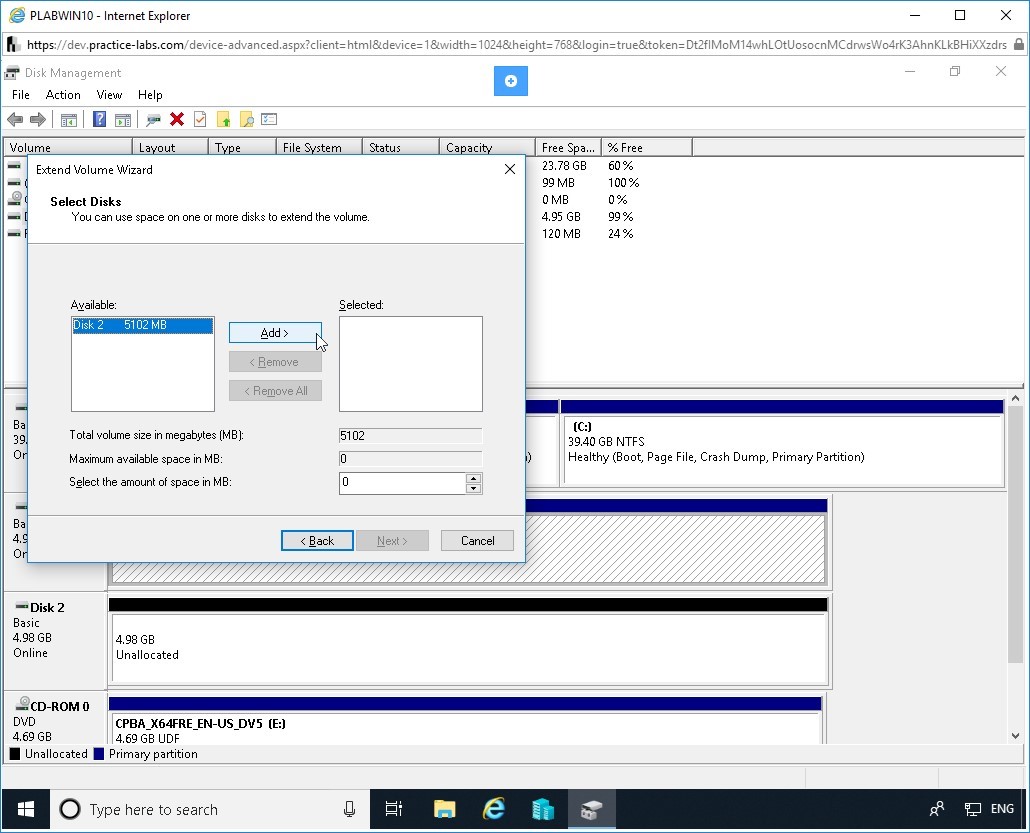Viewport: 1030px width, 833px height.
Task: Select the (C:) 39.40 GB NTFS partition
Action: pyautogui.click(x=782, y=444)
